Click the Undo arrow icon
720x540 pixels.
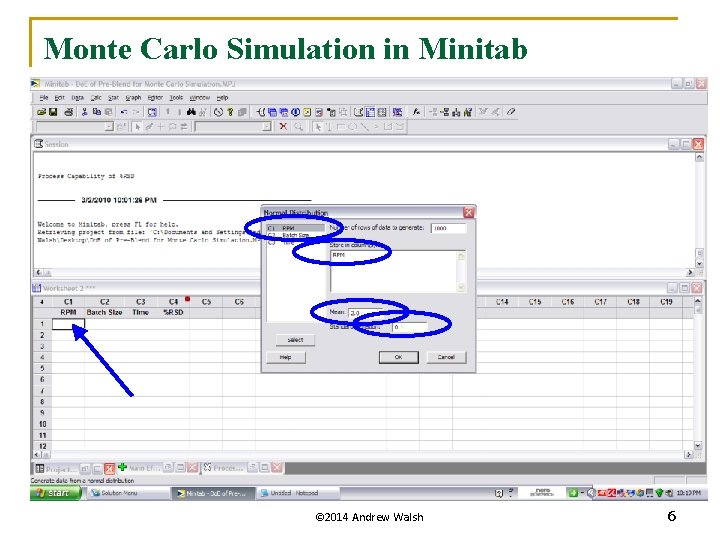[124, 112]
